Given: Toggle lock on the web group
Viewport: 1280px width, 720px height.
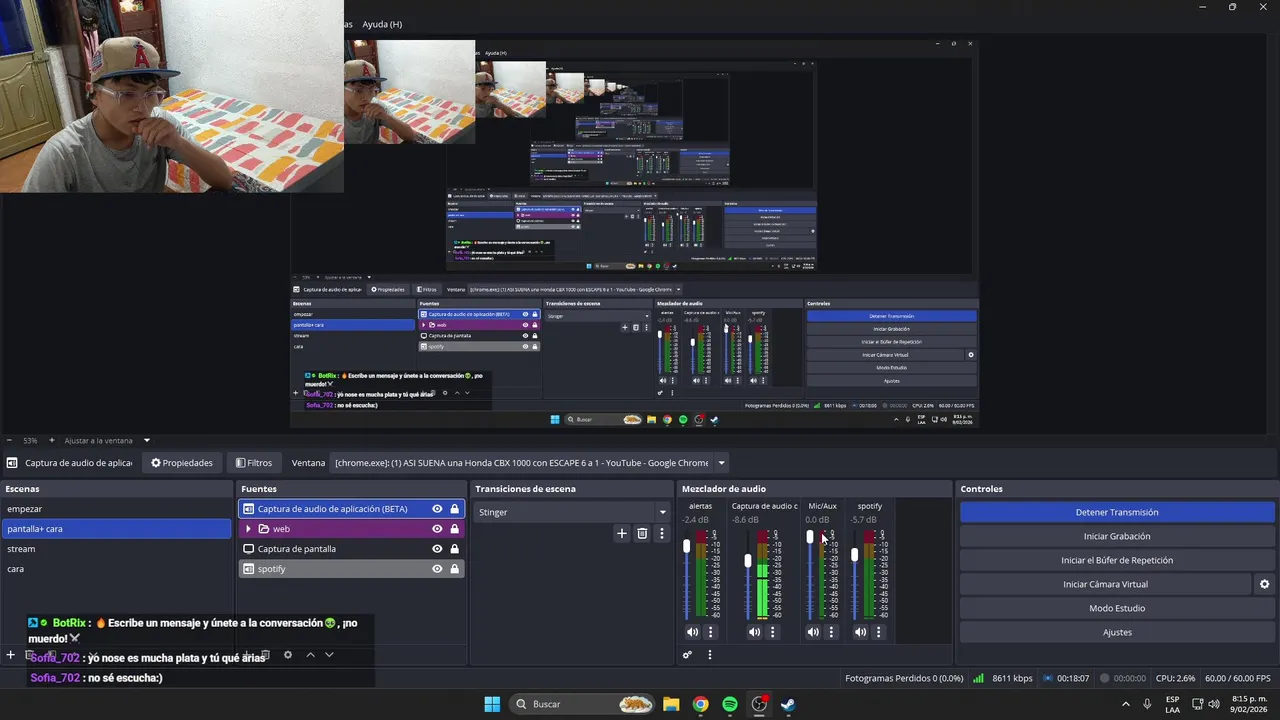Looking at the screenshot, I should tap(455, 529).
